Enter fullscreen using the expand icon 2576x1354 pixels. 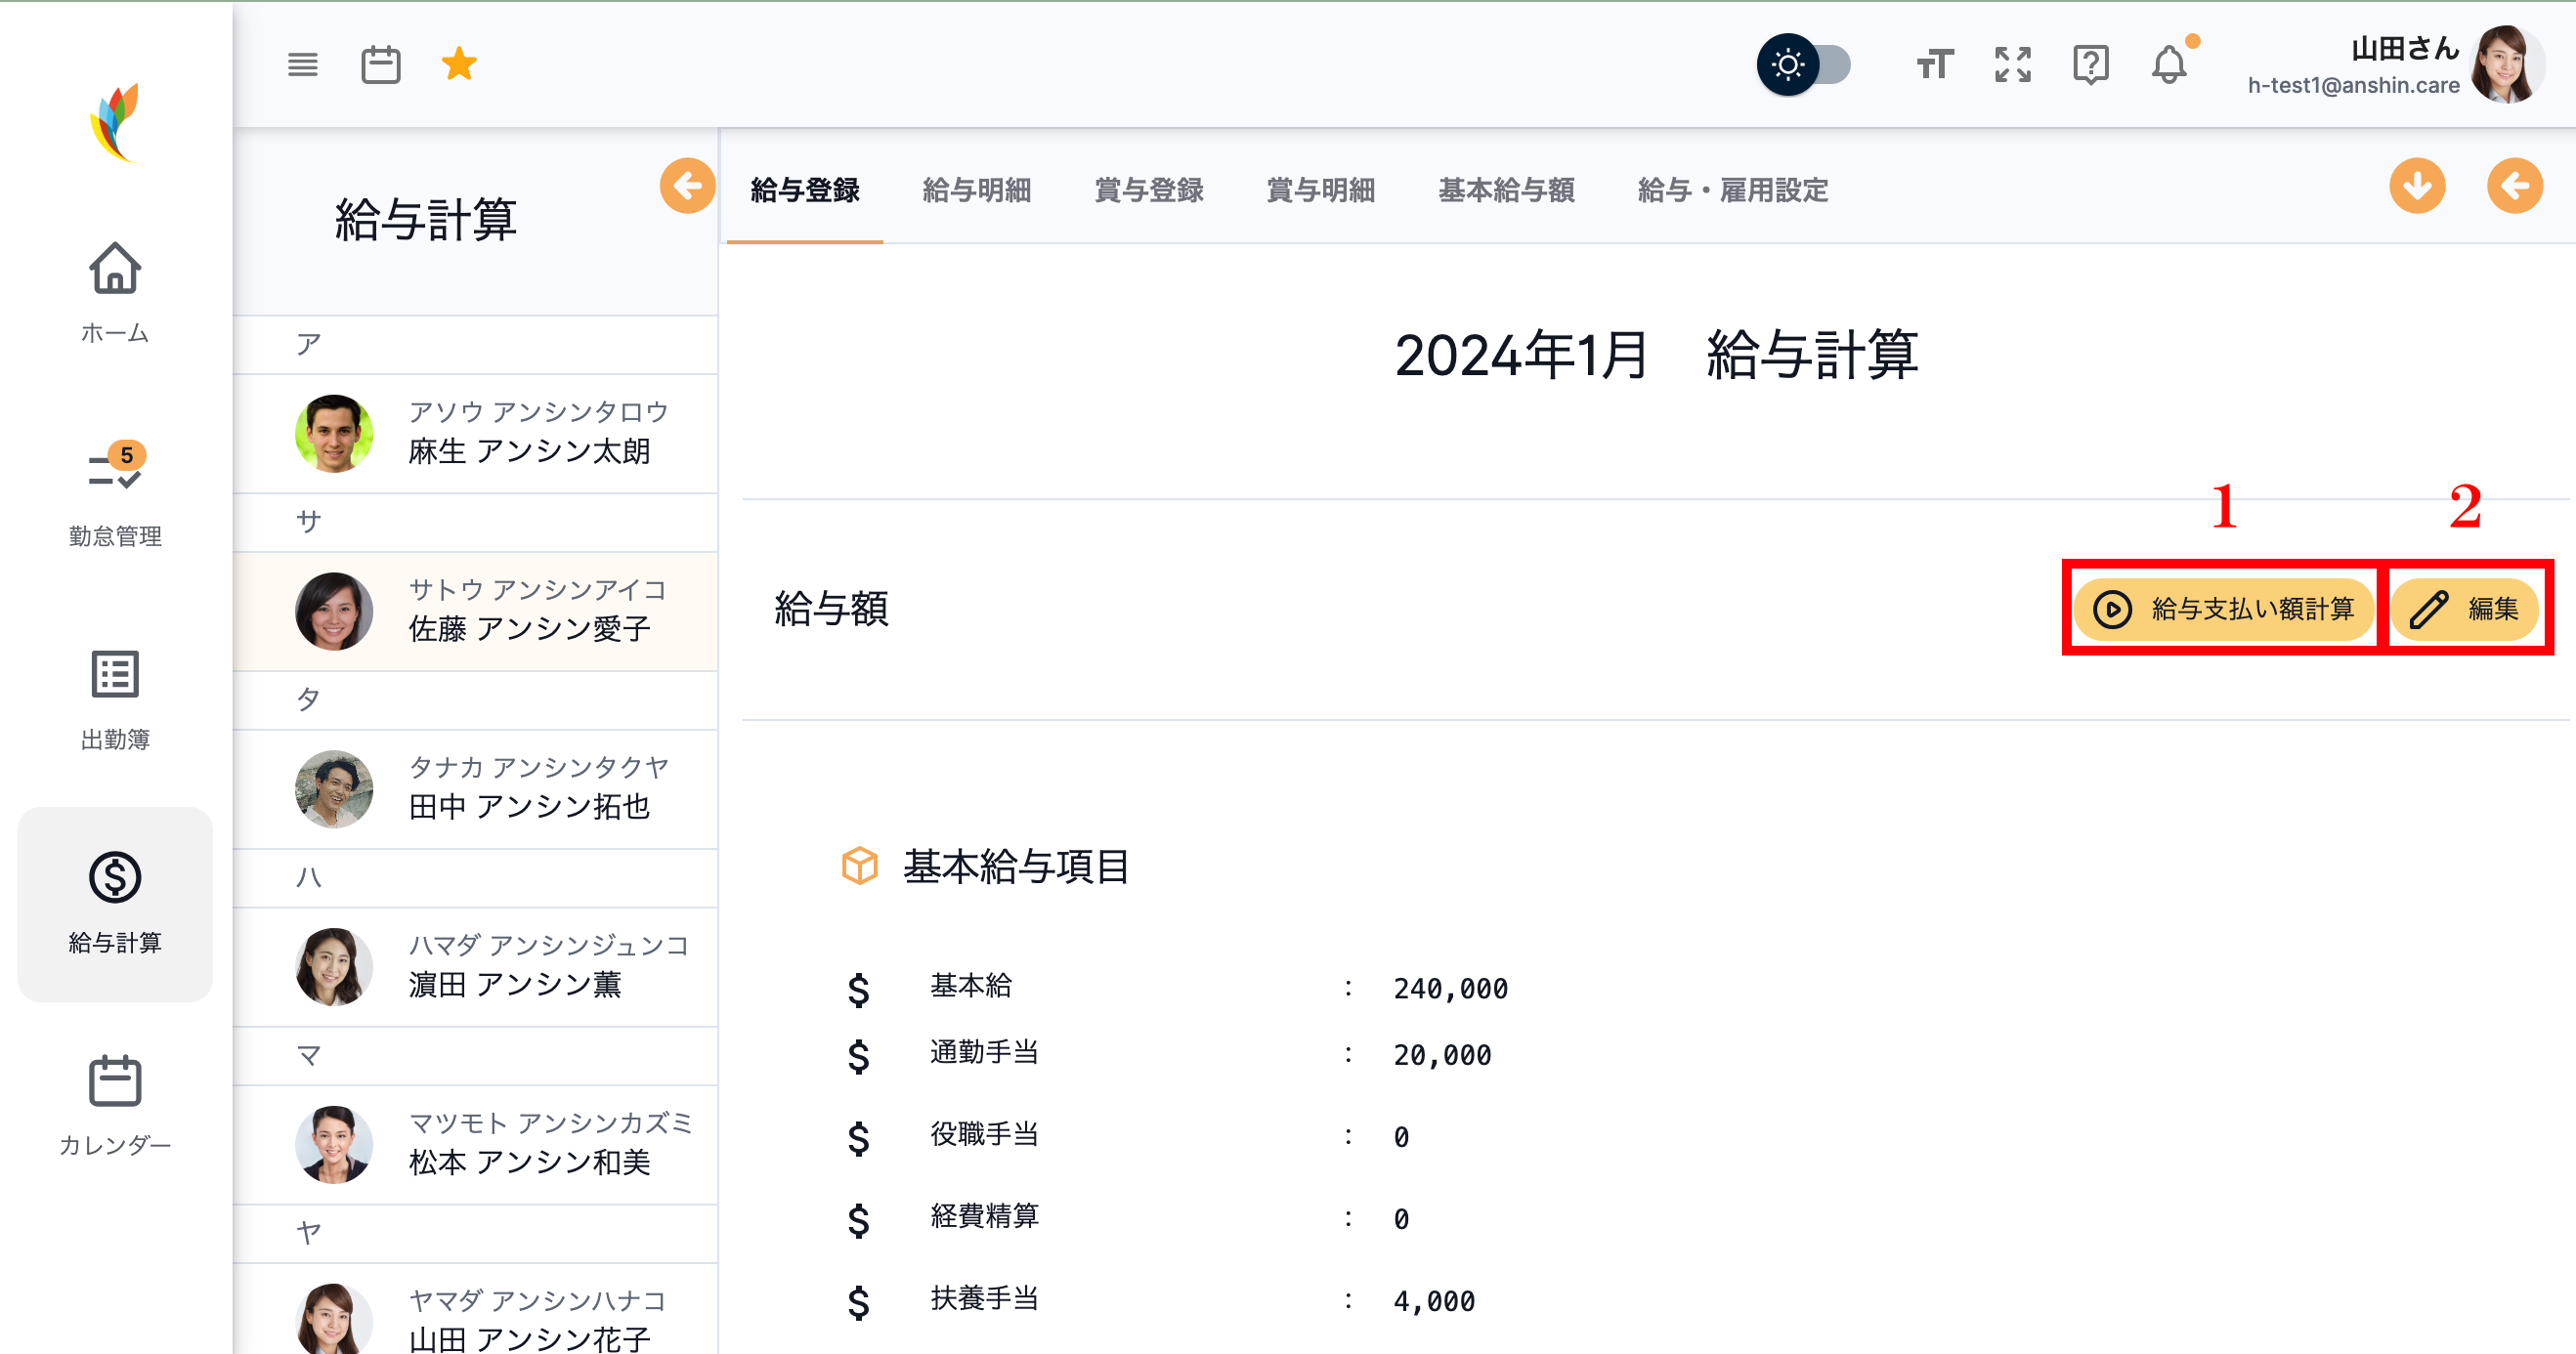2011,64
